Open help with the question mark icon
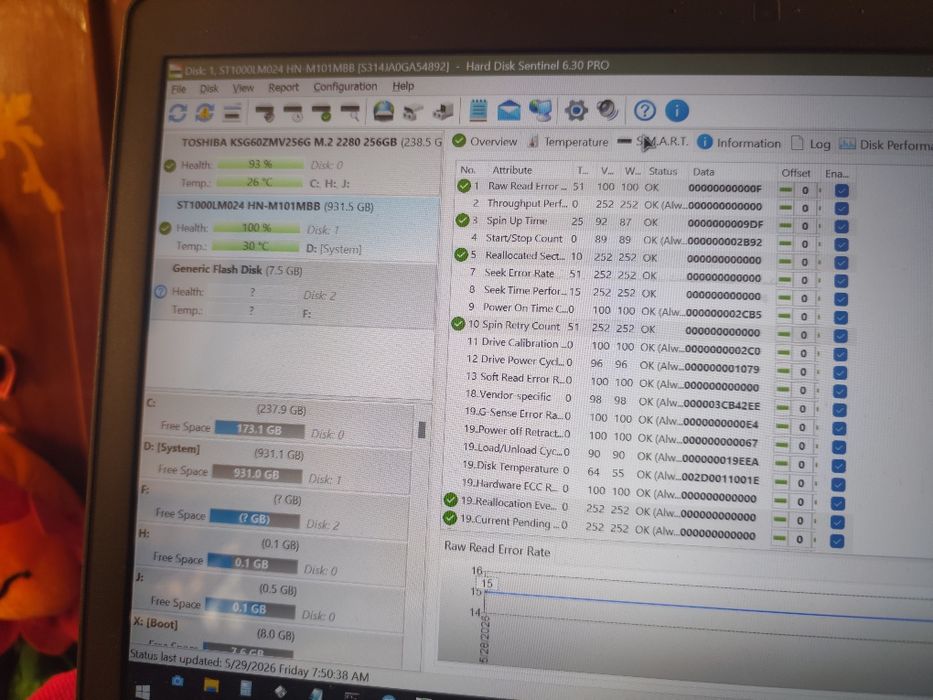Screen dimensions: 933x700 [x=644, y=111]
